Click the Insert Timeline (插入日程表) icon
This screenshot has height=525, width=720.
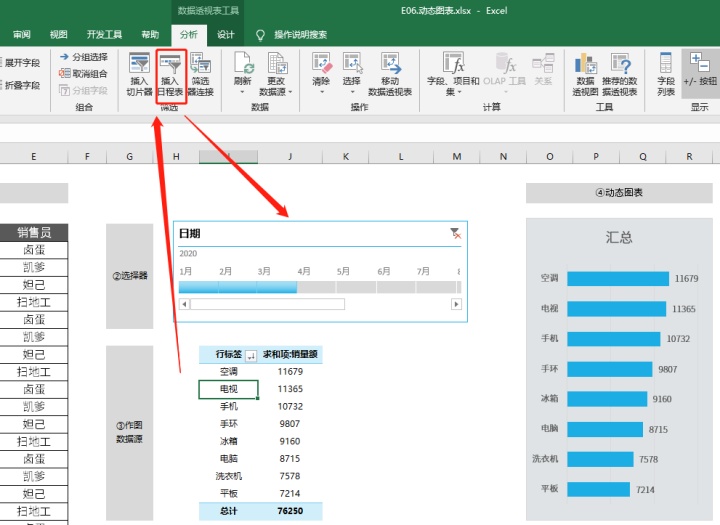tap(170, 63)
